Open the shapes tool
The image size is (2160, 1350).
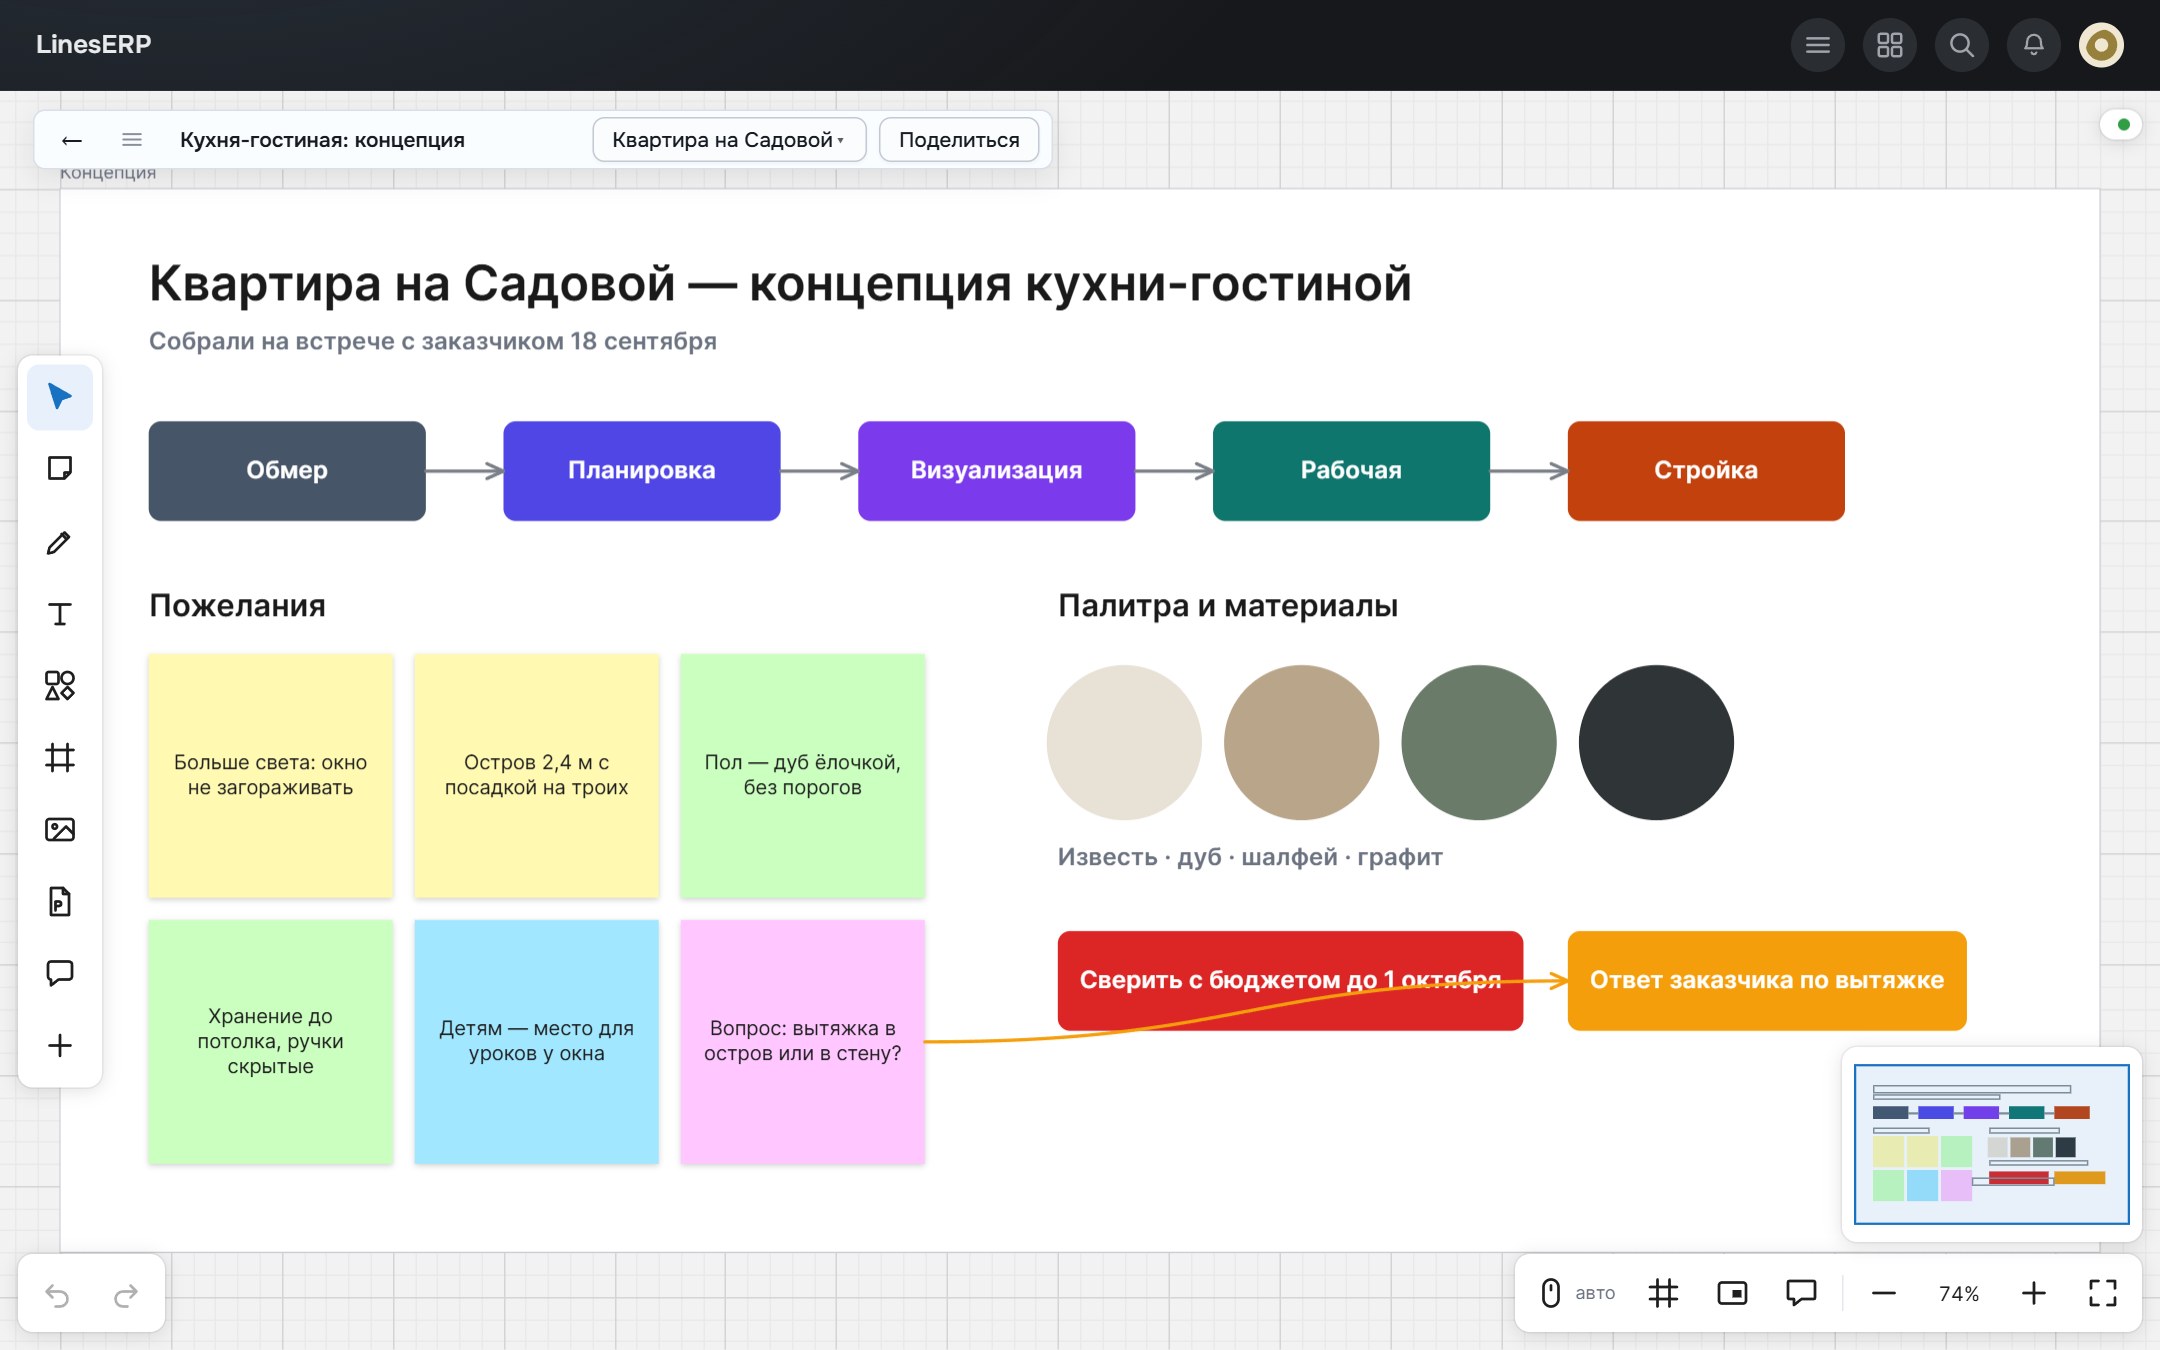click(x=60, y=686)
